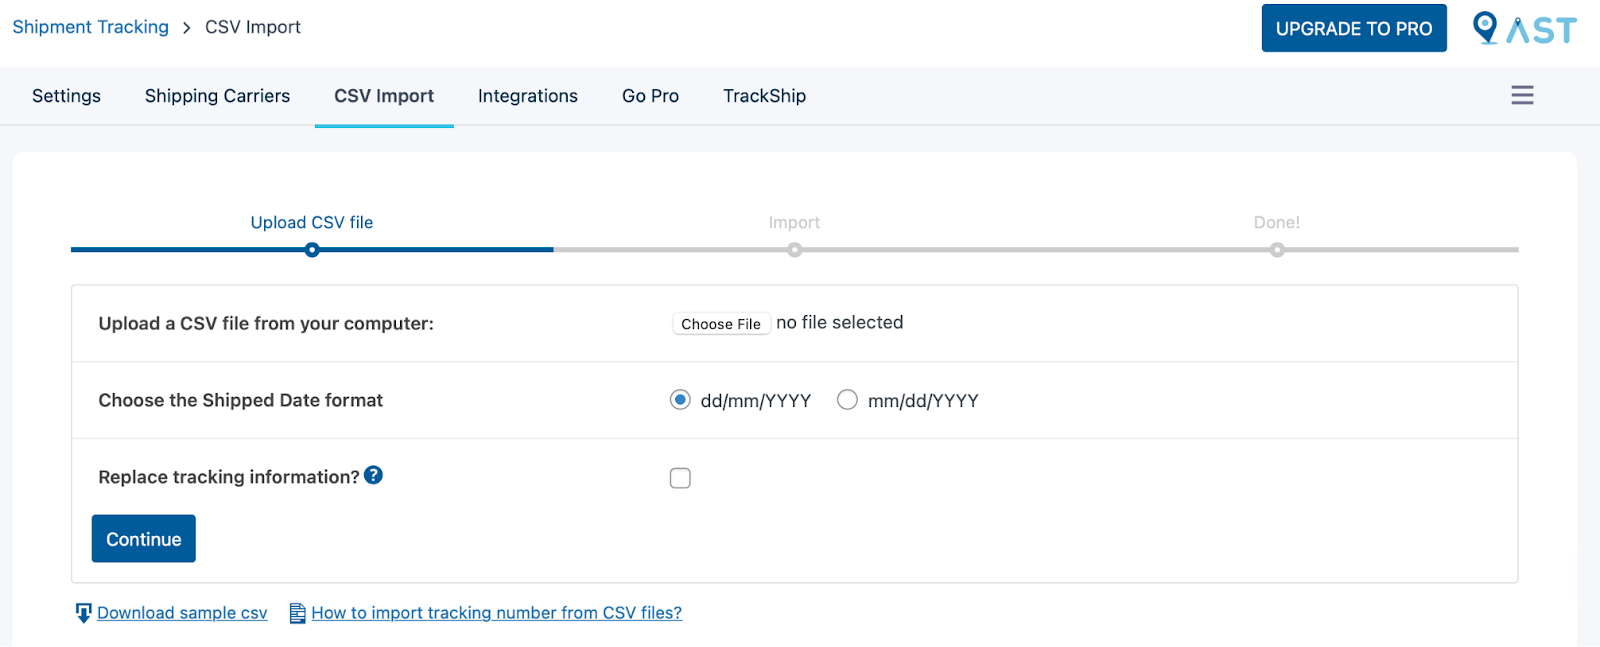Screen dimensions: 1600x647
Task: Switch to the Integrations tab
Action: [527, 95]
